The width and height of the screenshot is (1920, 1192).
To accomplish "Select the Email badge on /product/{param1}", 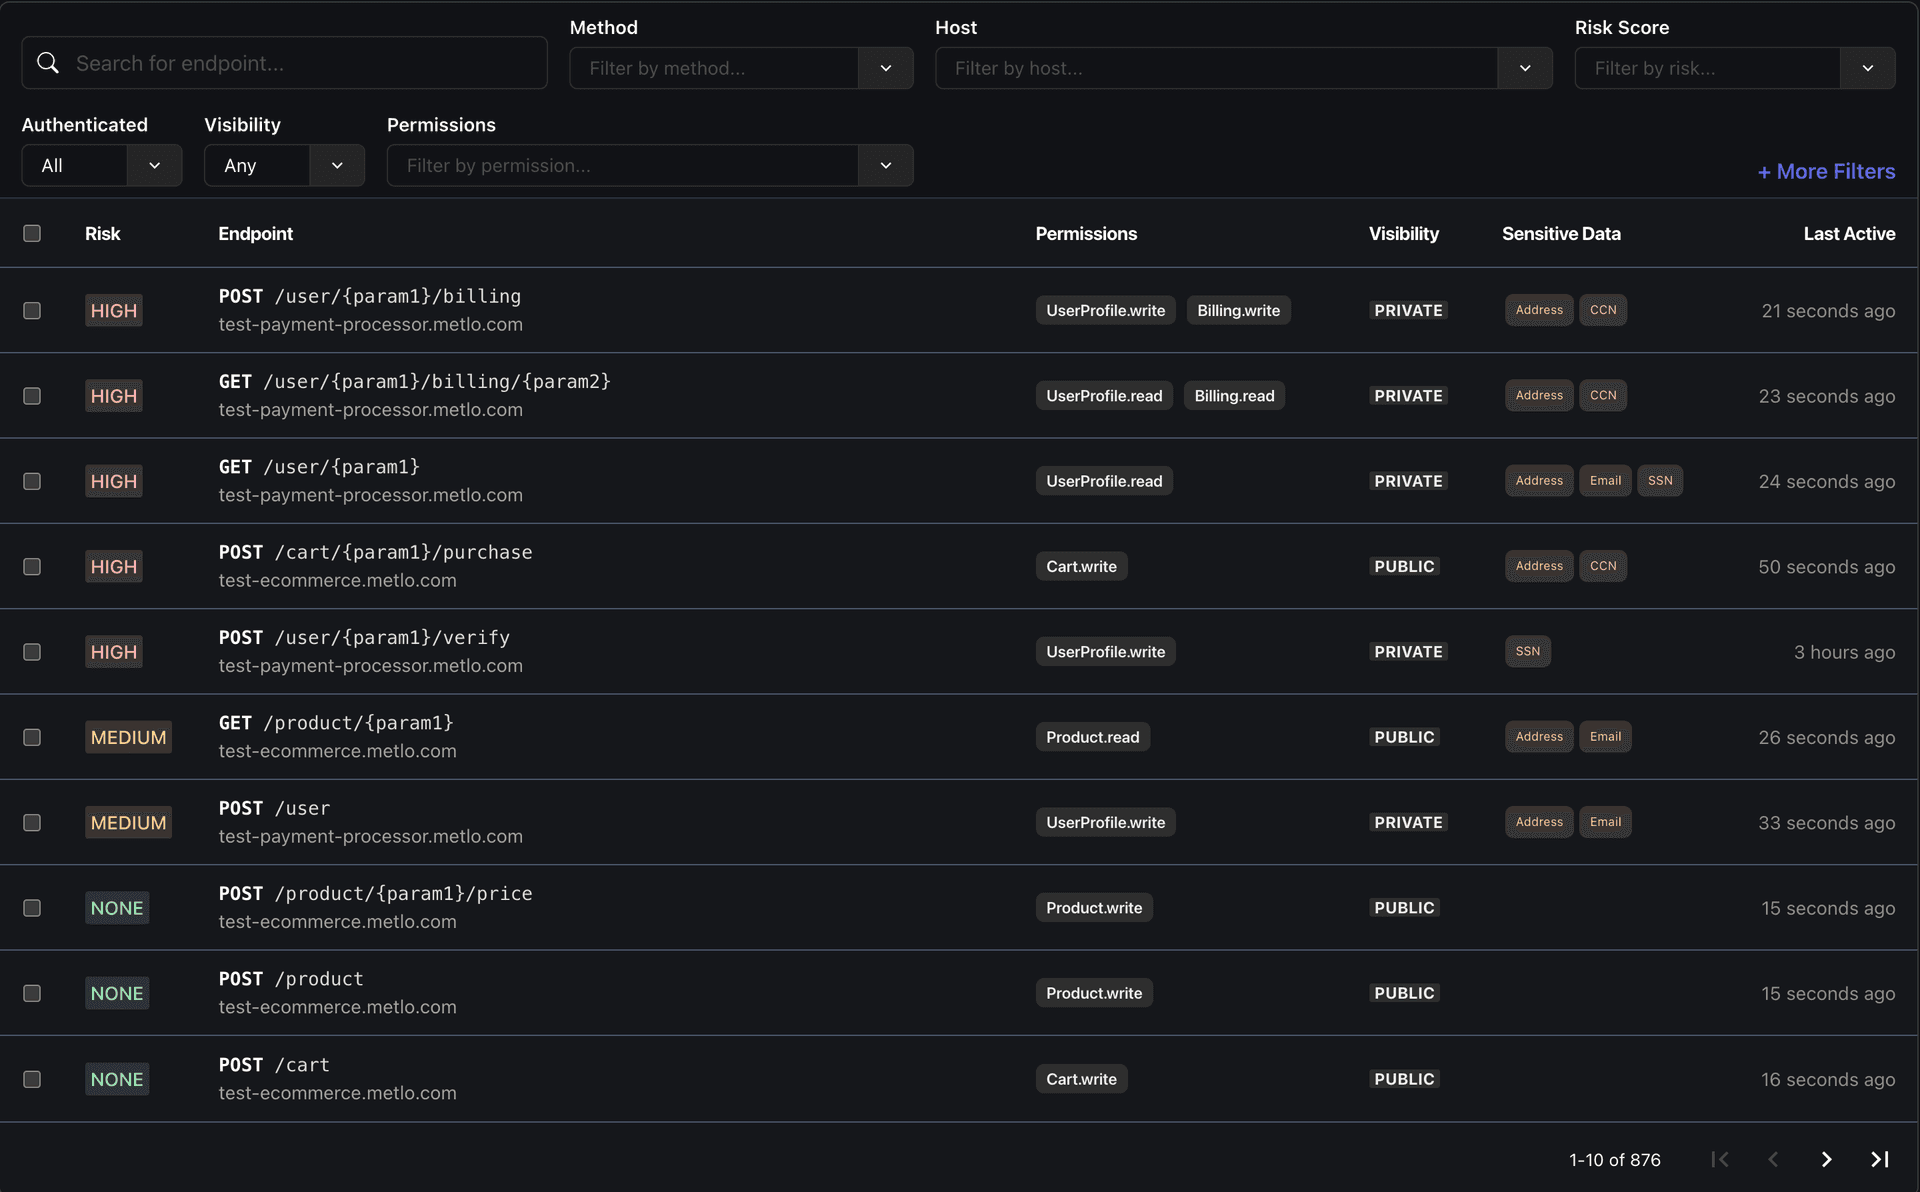I will pyautogui.click(x=1605, y=737).
